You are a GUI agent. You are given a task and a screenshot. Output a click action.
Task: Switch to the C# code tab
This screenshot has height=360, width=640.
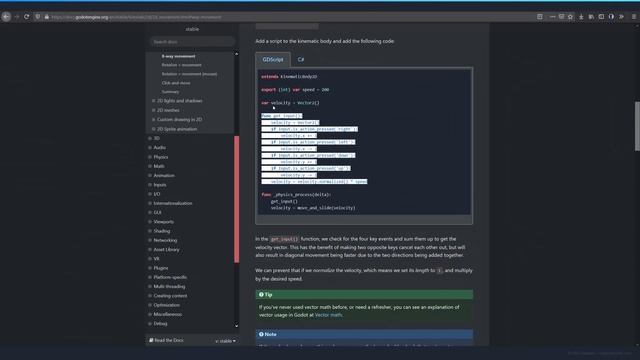[301, 60]
